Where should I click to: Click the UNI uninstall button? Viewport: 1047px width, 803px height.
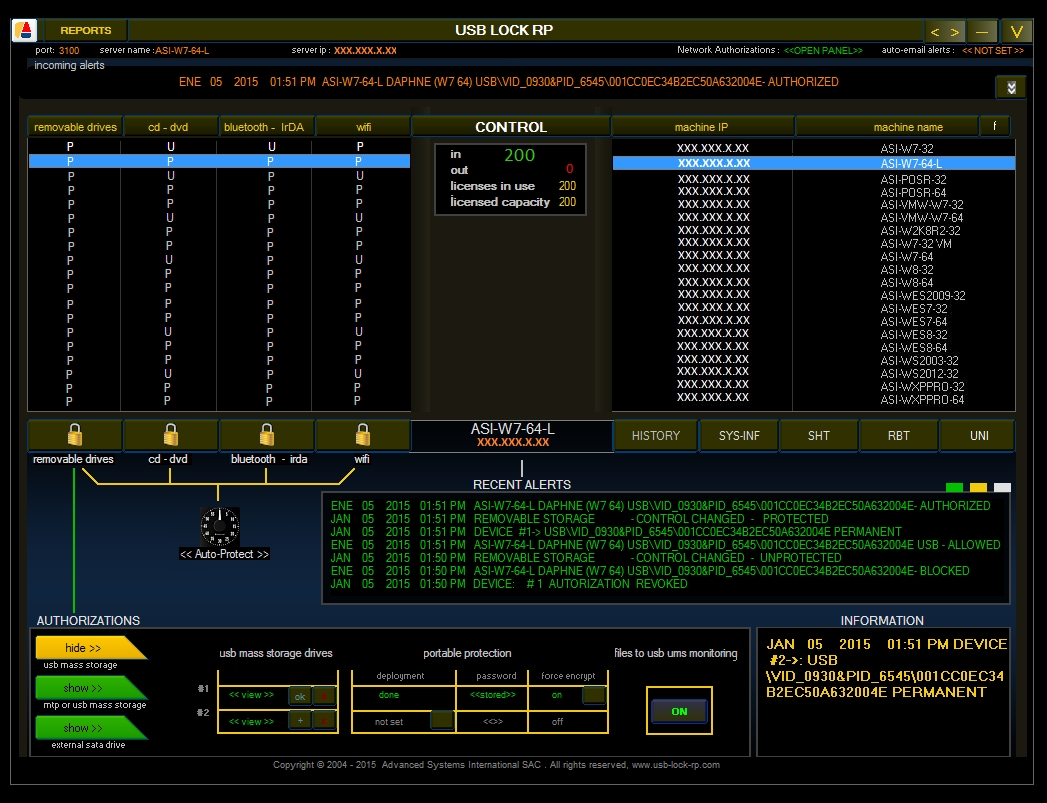click(979, 435)
